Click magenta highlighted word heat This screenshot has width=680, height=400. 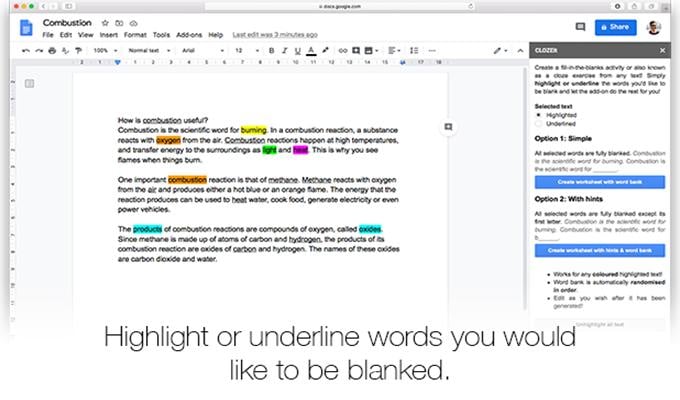click(x=300, y=150)
